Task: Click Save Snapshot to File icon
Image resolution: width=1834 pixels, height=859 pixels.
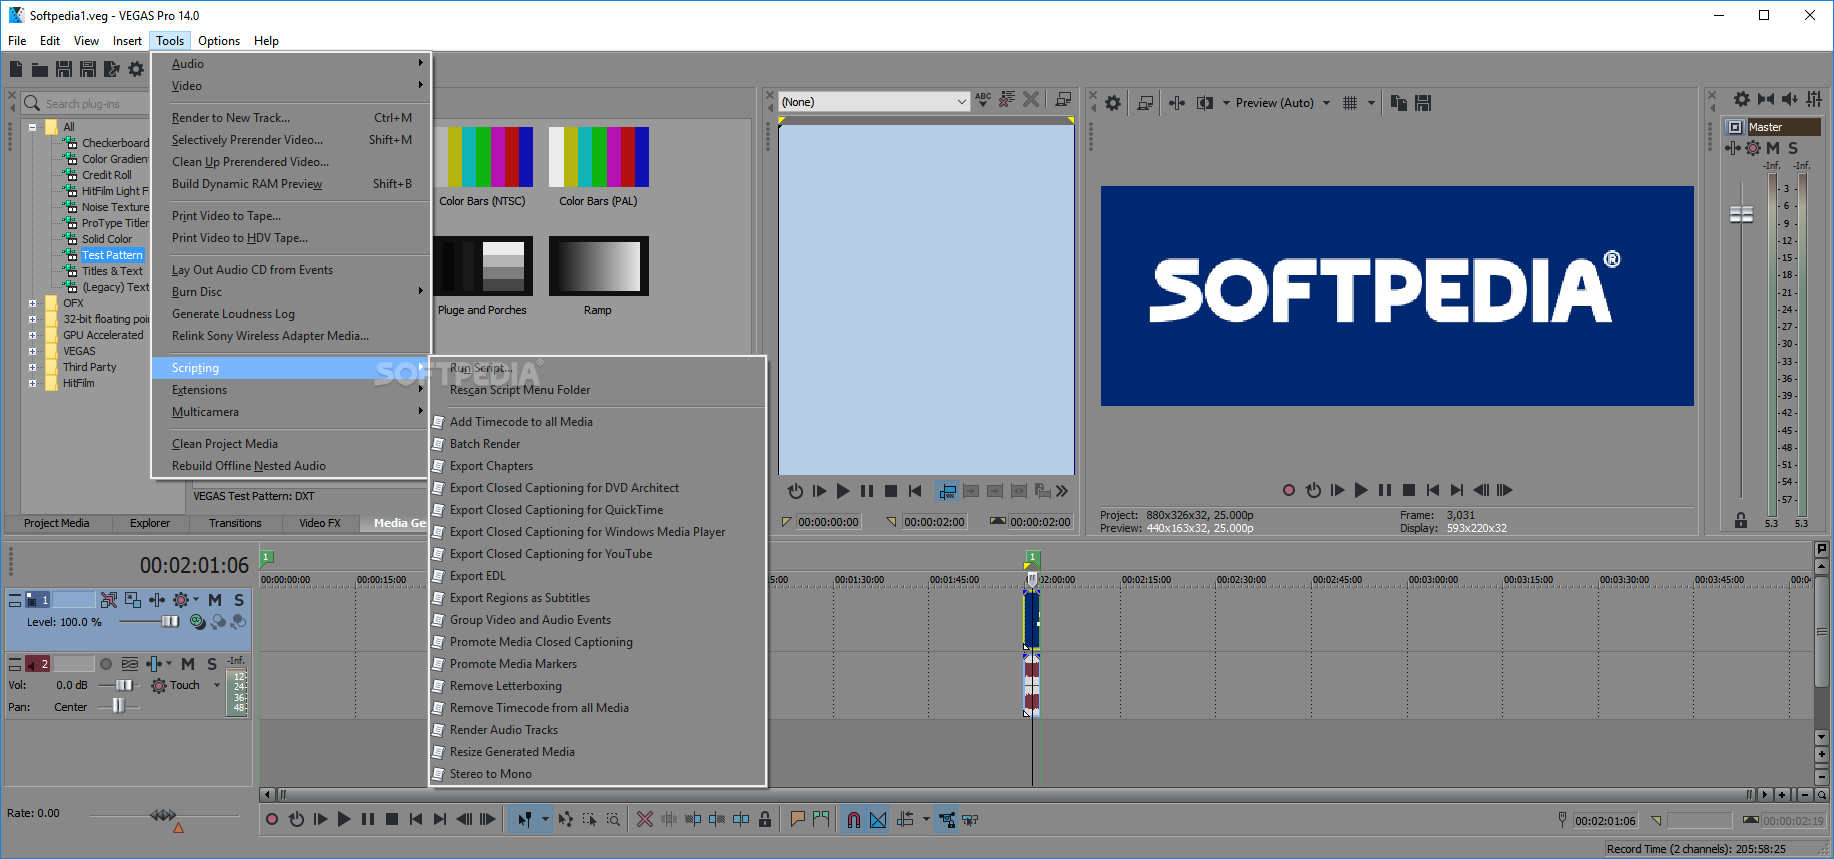Action: click(x=1423, y=102)
